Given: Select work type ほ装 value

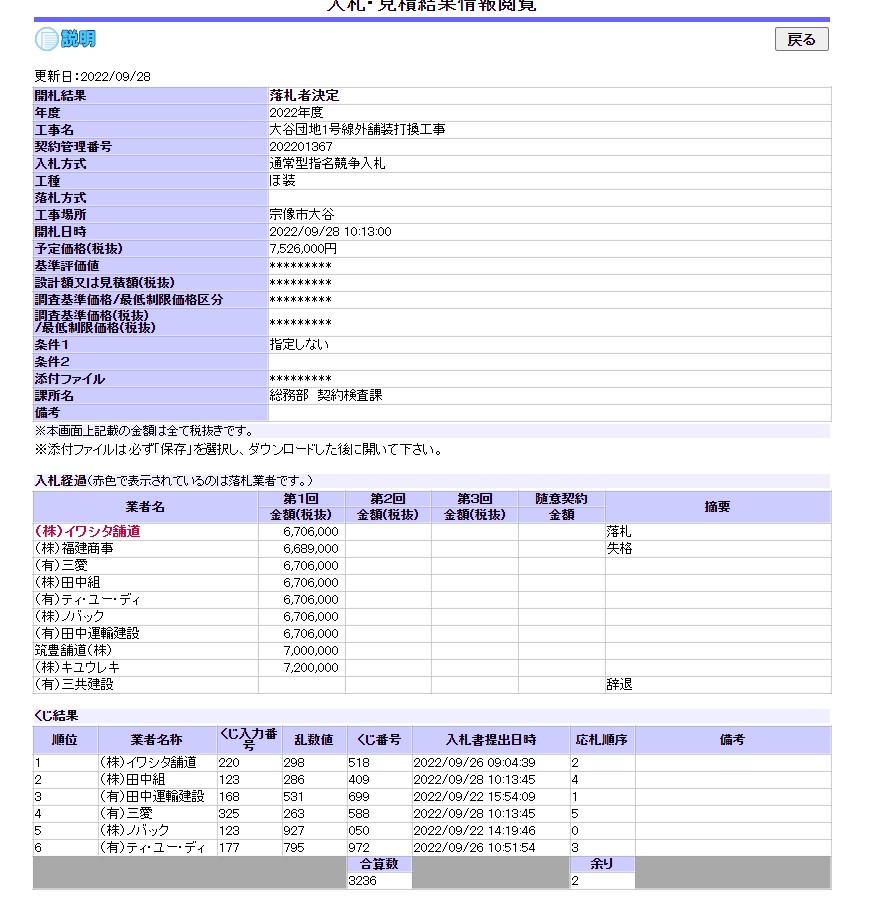Looking at the screenshot, I should pos(282,181).
